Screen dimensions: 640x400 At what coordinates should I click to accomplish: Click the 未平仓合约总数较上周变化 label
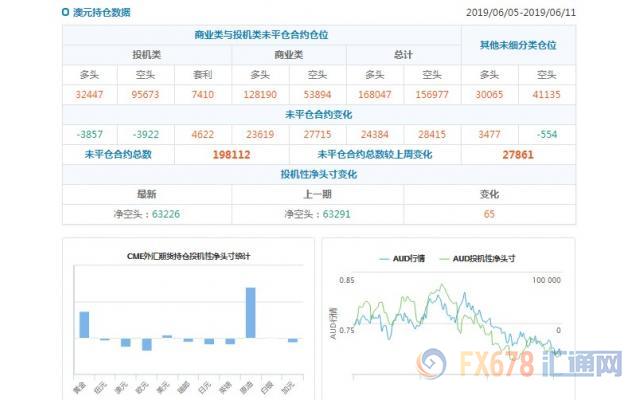375,154
